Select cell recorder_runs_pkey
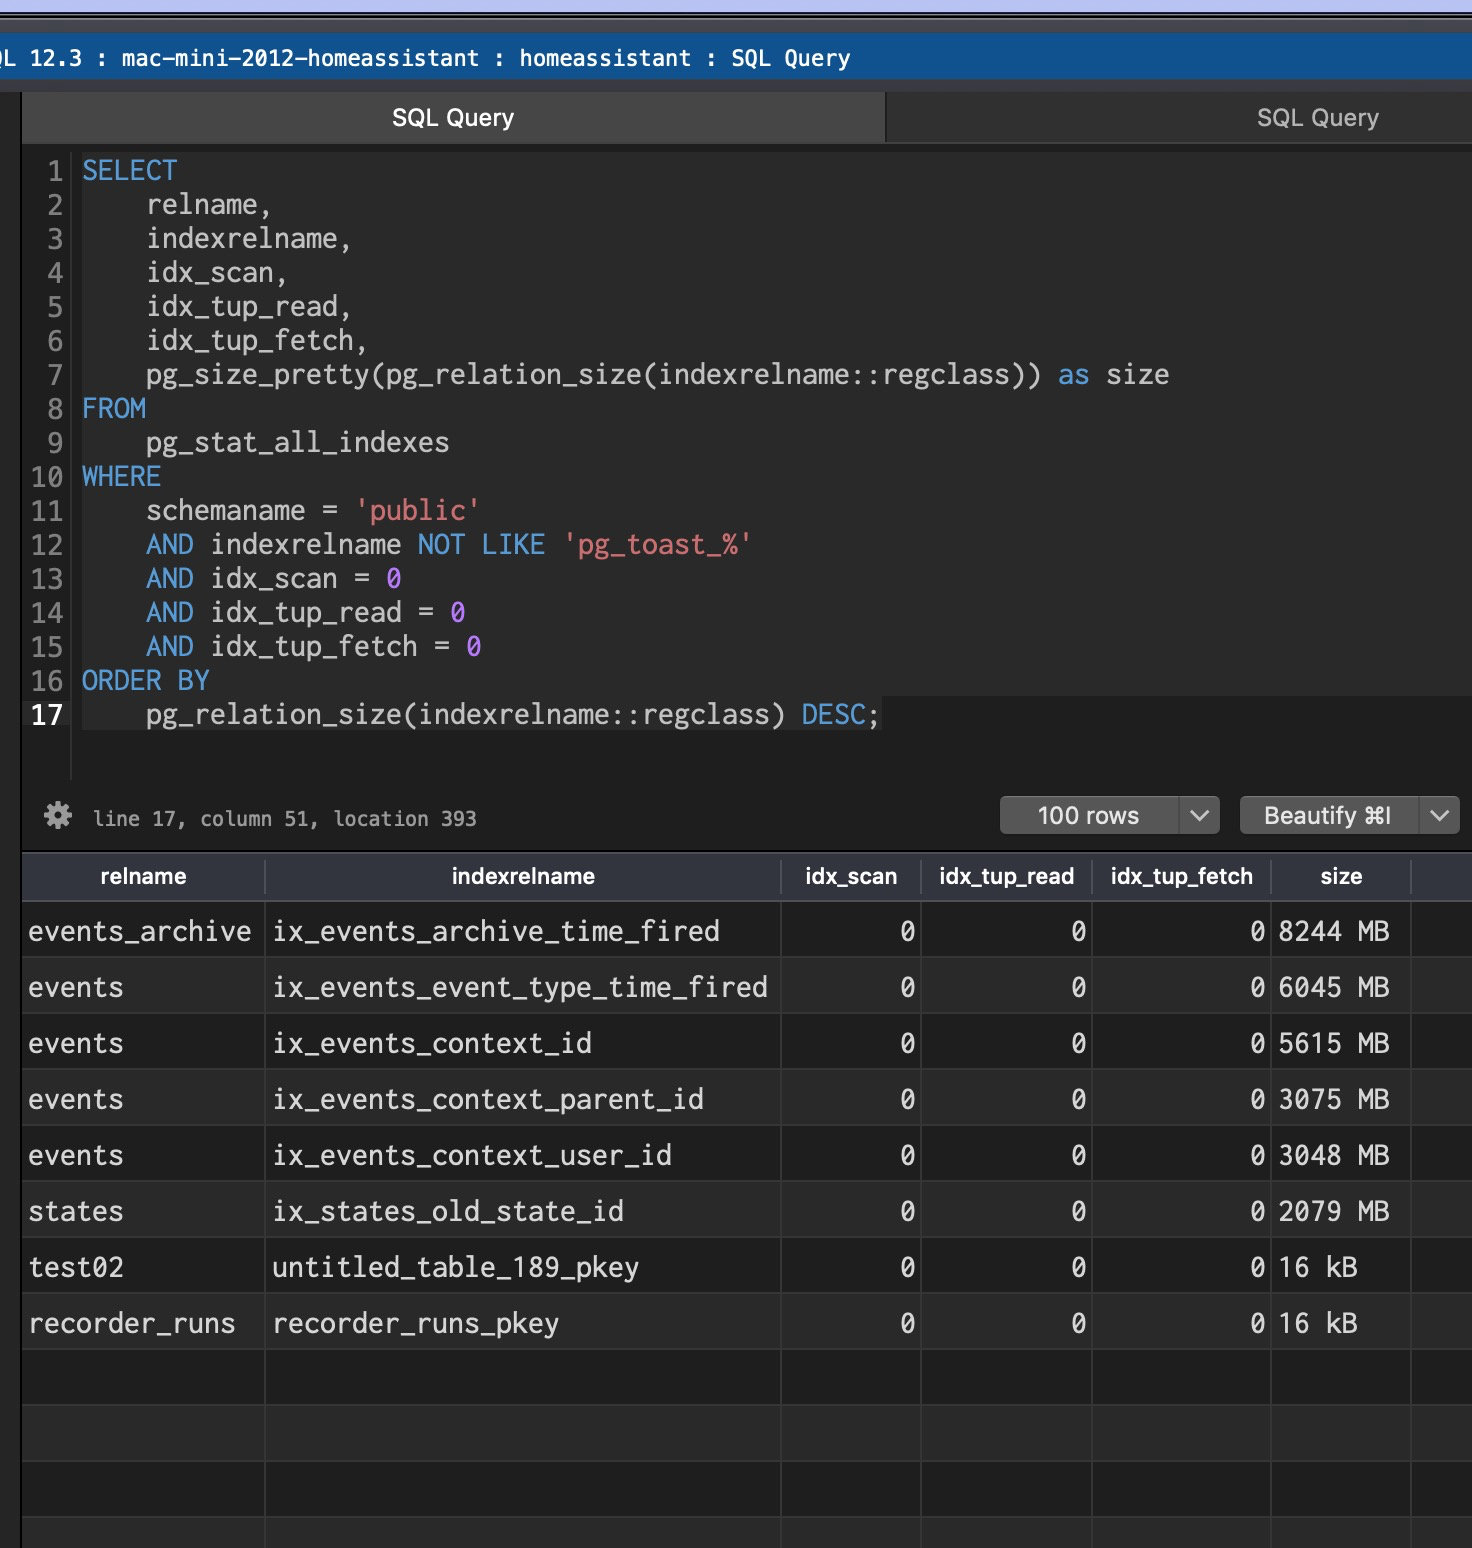 523,1324
